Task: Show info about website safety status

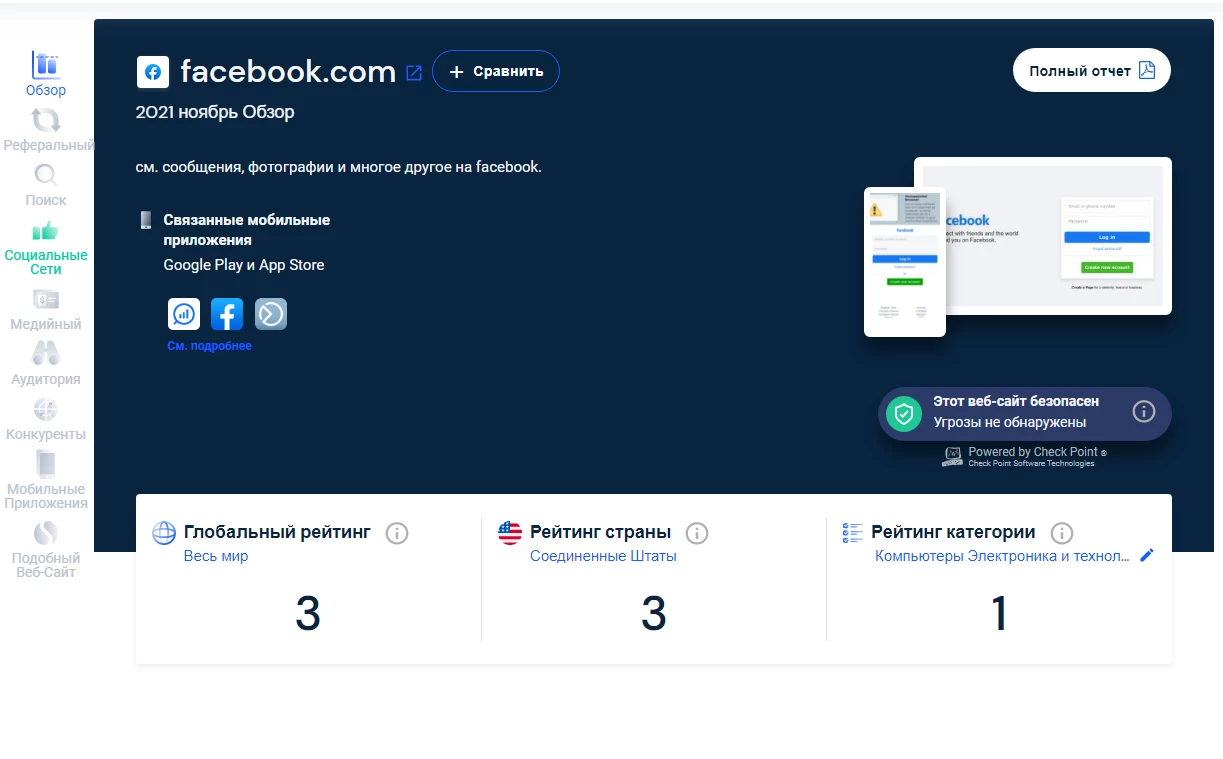Action: [x=1144, y=411]
